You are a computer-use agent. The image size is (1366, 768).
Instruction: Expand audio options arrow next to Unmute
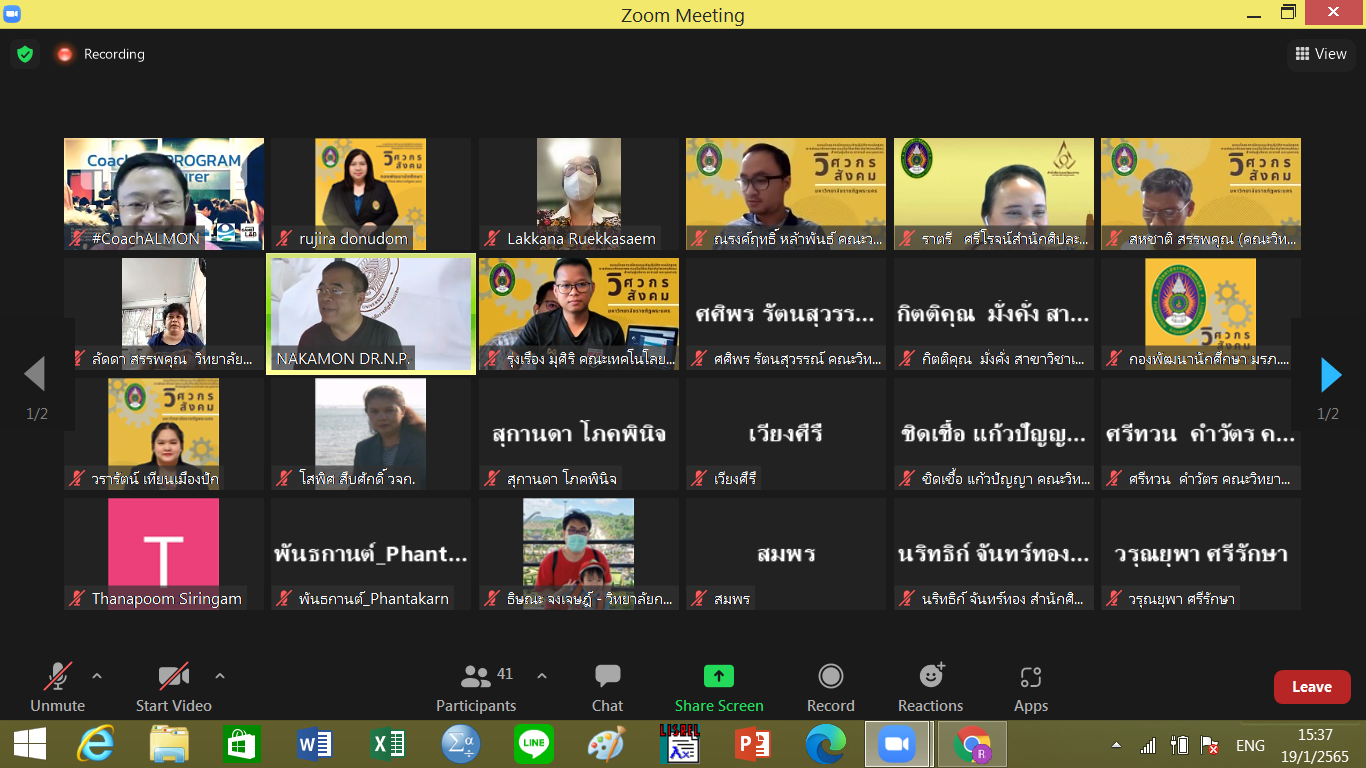(97, 676)
